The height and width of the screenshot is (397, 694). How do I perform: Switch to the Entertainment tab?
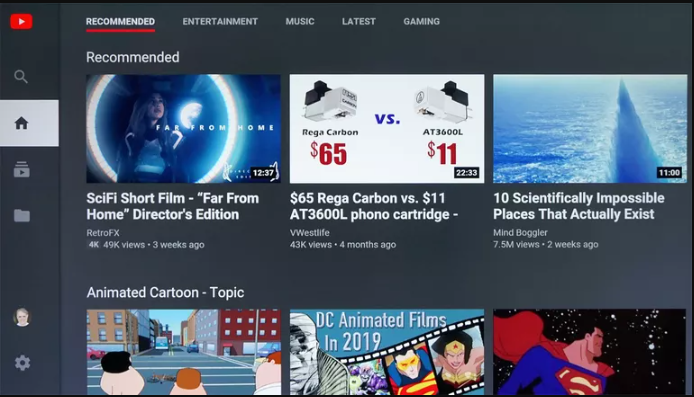220,21
